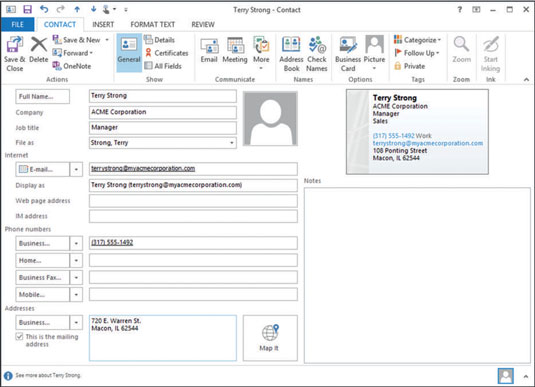Expand the people pane chevron

pos(526,376)
